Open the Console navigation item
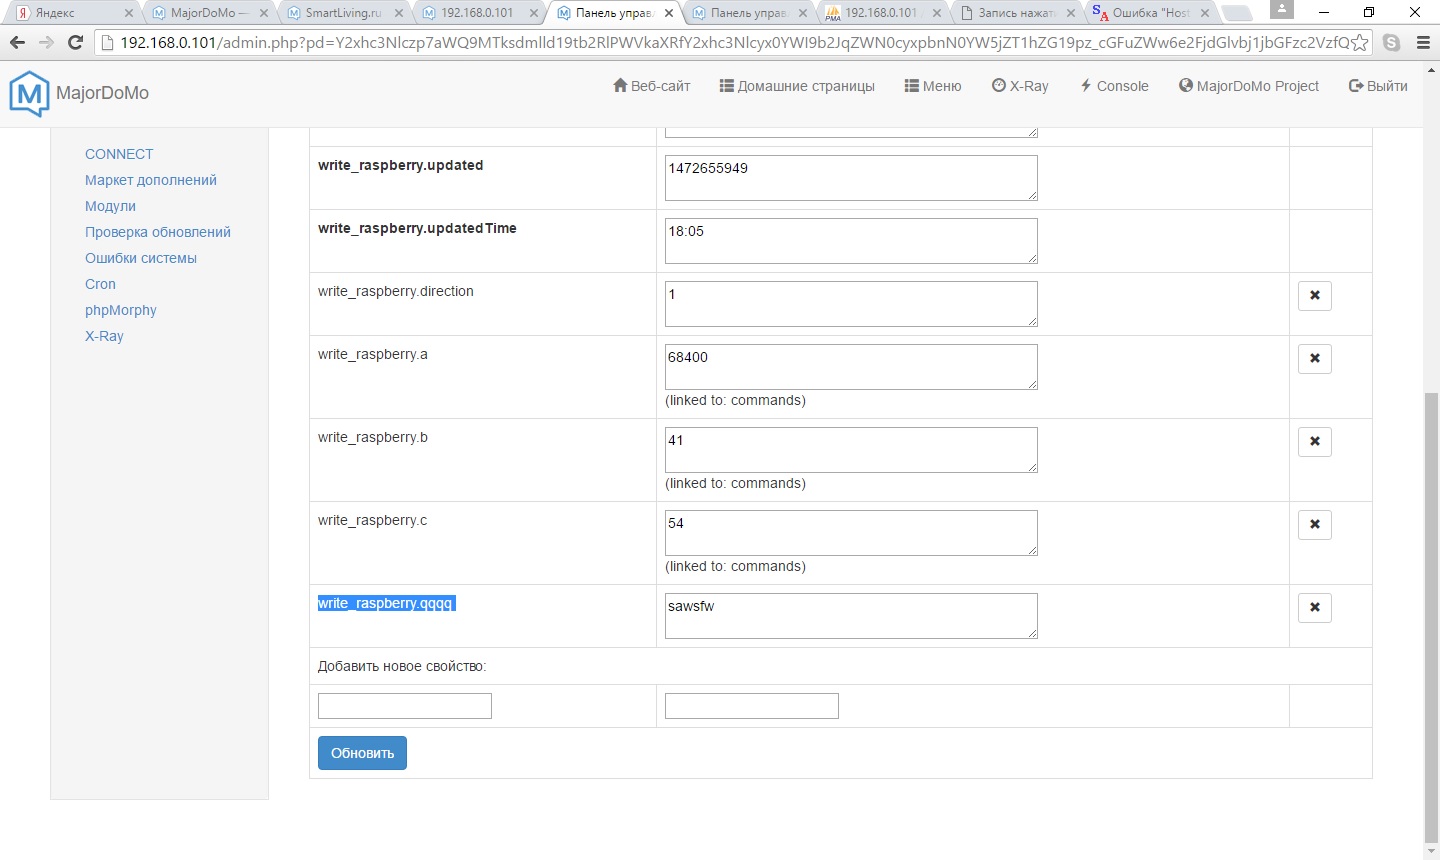Screen dimensions: 1440x860 click(x=1114, y=86)
